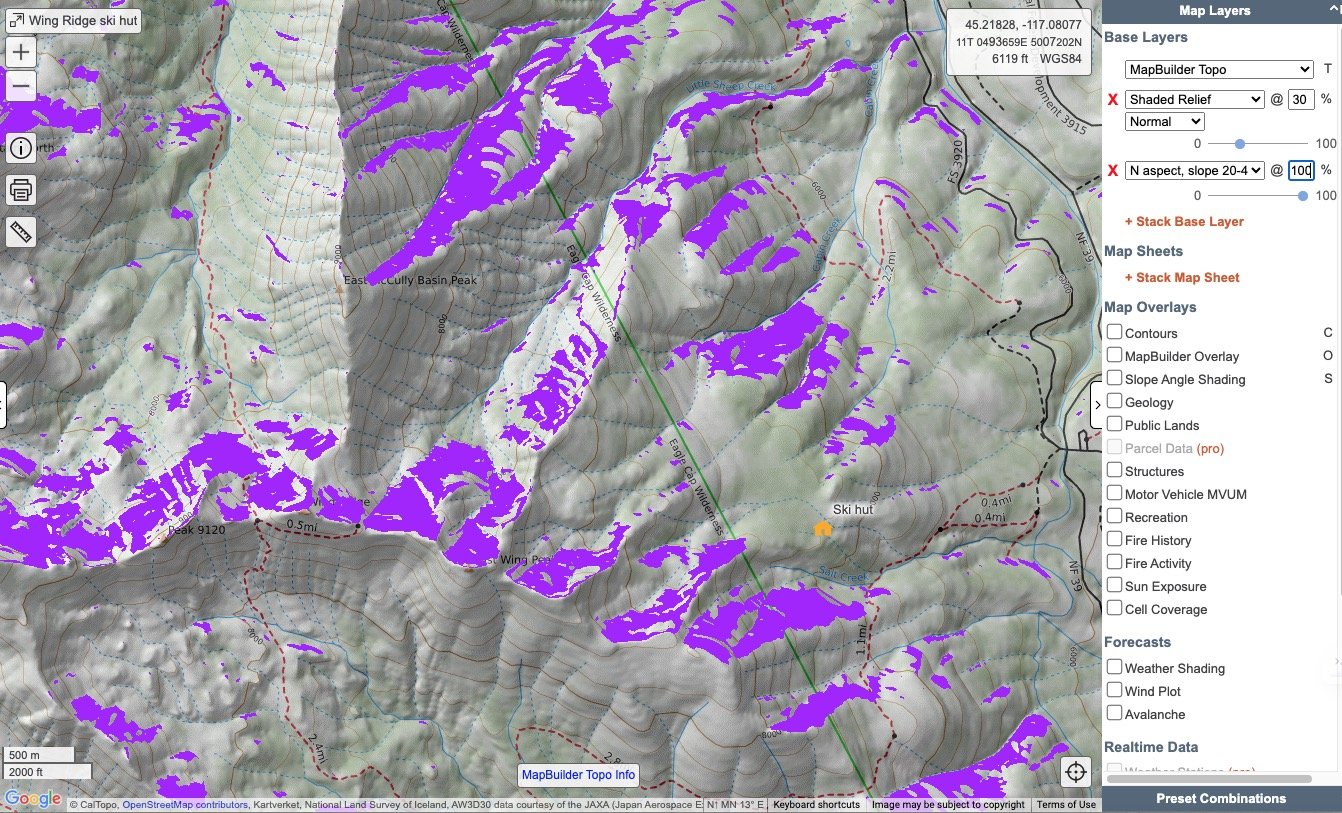Click the Map Overlays section heading

(1150, 307)
